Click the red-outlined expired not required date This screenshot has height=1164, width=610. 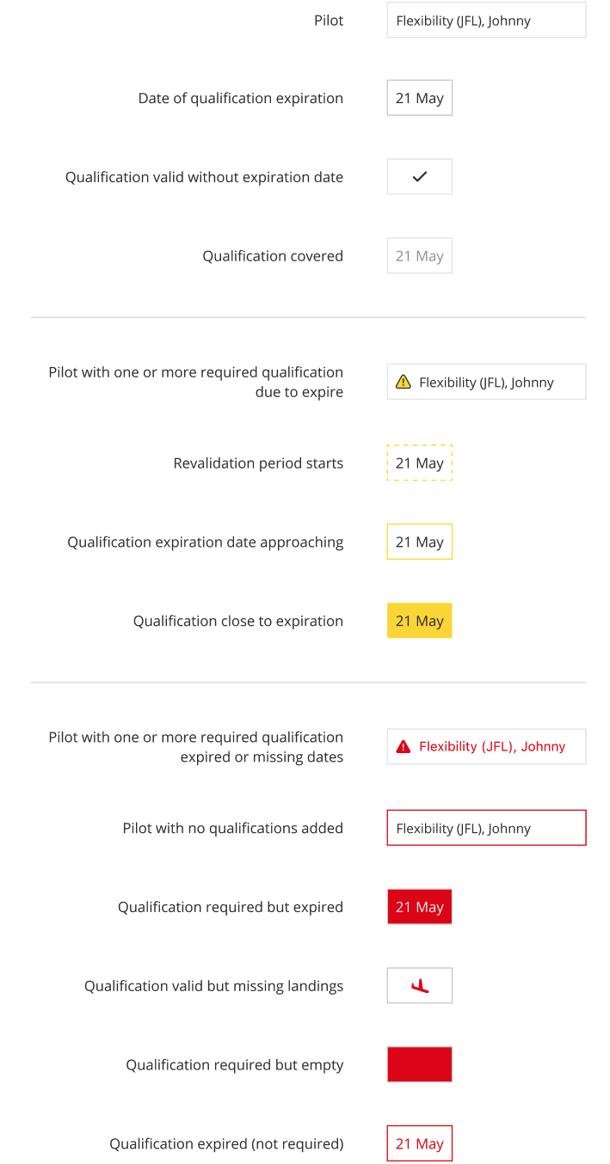[419, 1144]
